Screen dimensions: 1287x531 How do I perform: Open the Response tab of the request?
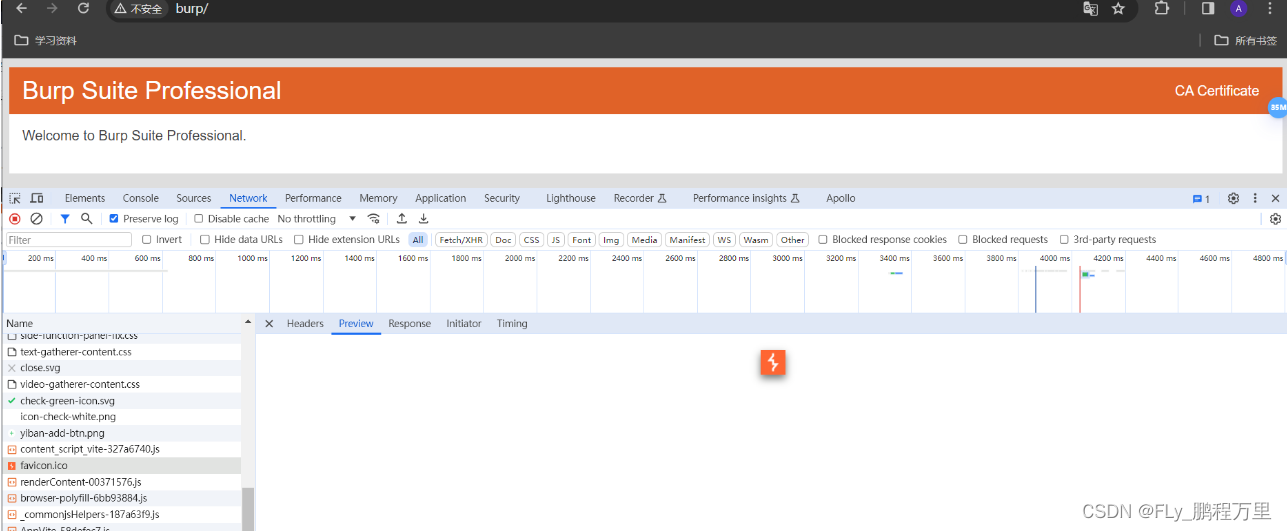[410, 324]
